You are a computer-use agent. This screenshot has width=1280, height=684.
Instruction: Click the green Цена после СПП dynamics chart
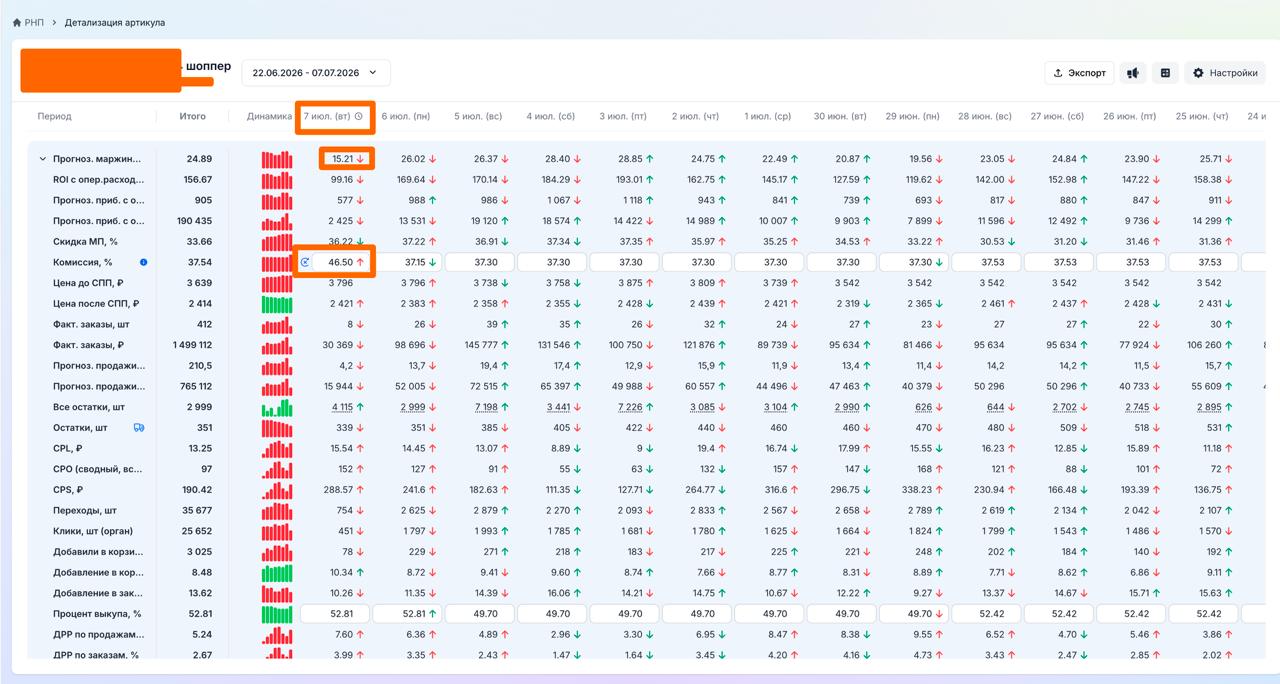277,304
